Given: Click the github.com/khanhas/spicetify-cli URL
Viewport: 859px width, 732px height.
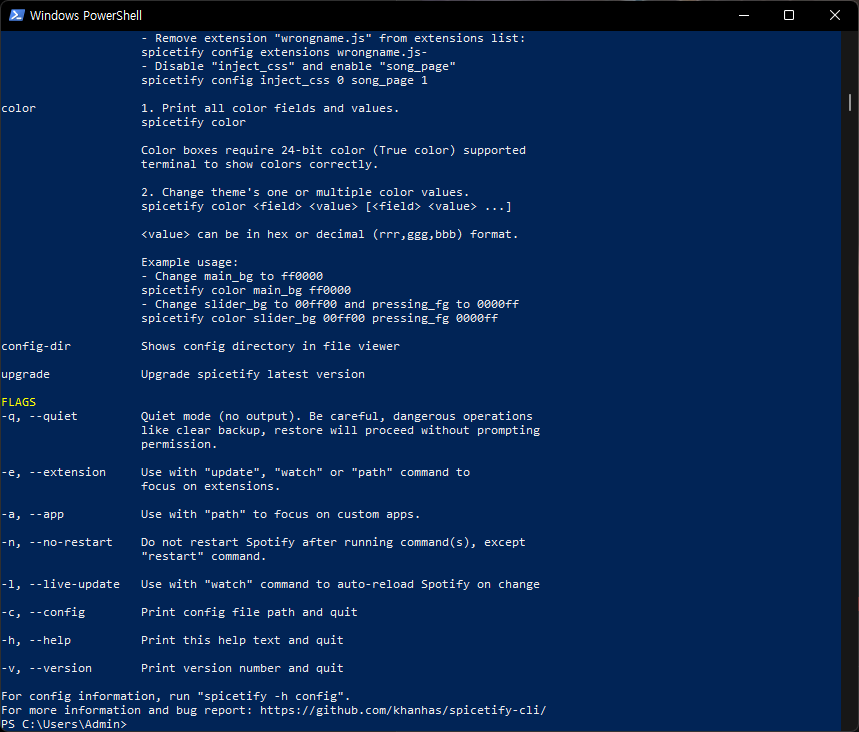Looking at the screenshot, I should click(x=403, y=710).
